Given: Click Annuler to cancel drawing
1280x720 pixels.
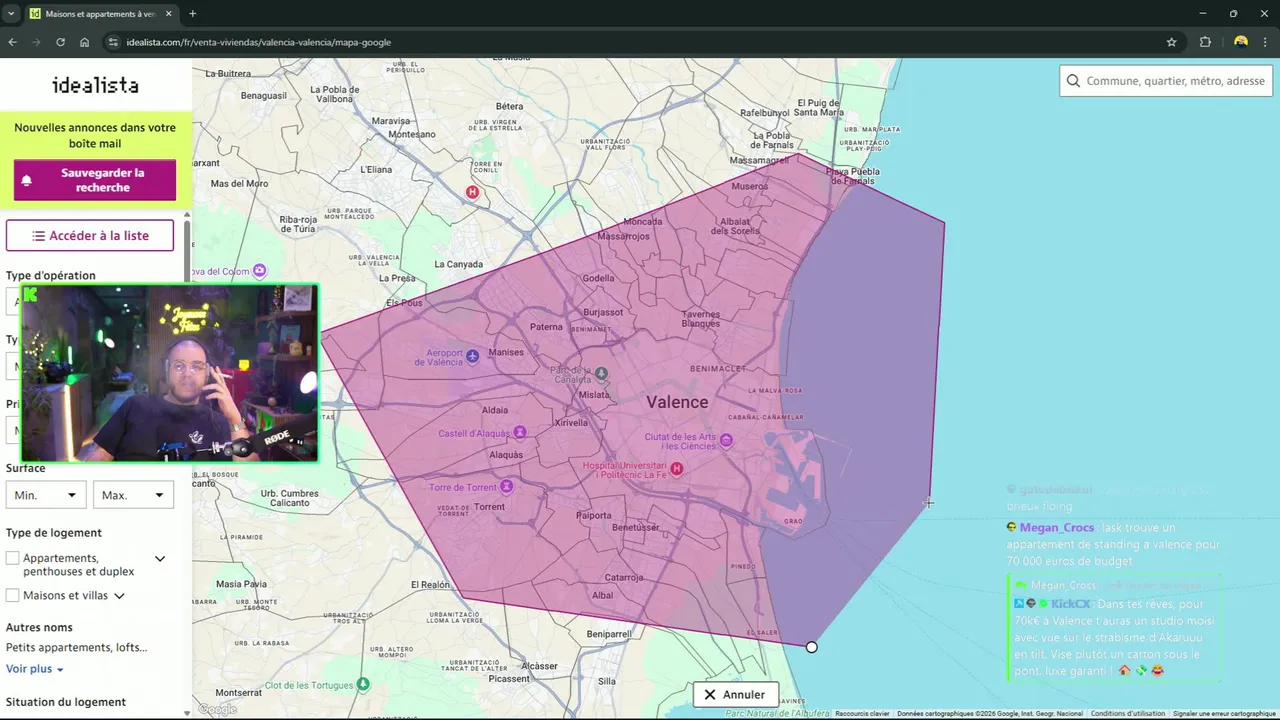Looking at the screenshot, I should [x=735, y=694].
